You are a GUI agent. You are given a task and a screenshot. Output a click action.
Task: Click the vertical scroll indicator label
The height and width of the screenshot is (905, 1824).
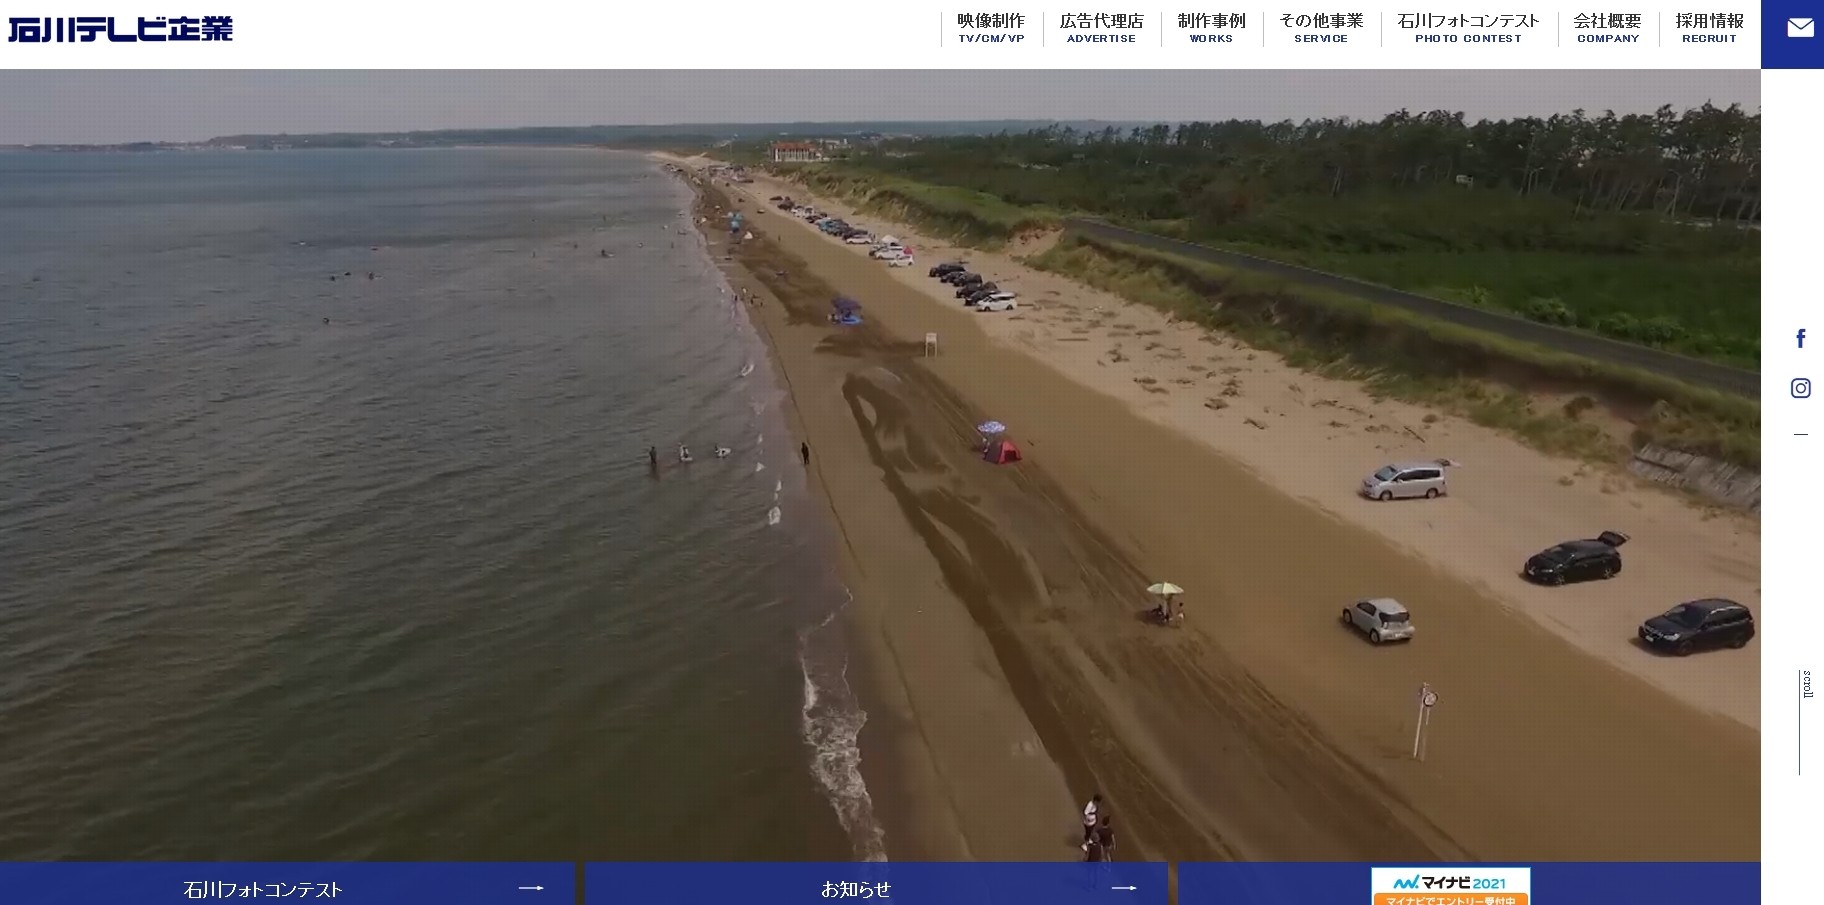[1807, 685]
